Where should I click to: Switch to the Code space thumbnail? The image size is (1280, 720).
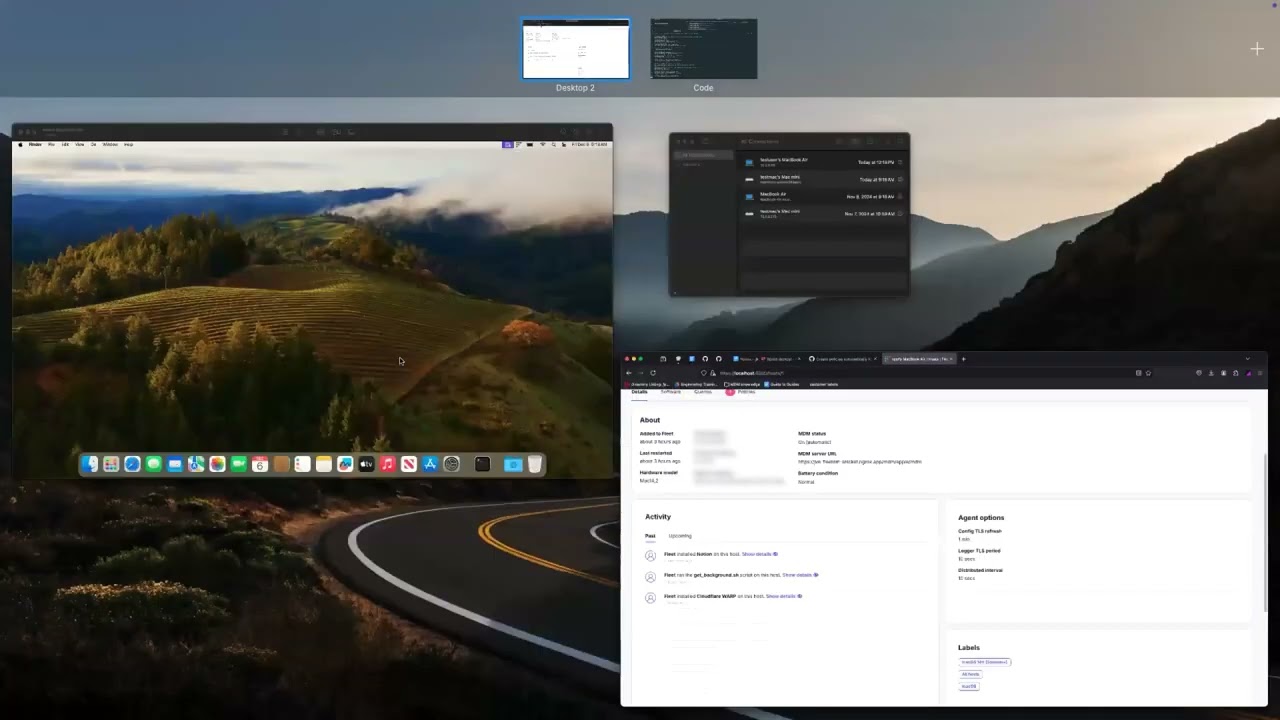pos(704,49)
